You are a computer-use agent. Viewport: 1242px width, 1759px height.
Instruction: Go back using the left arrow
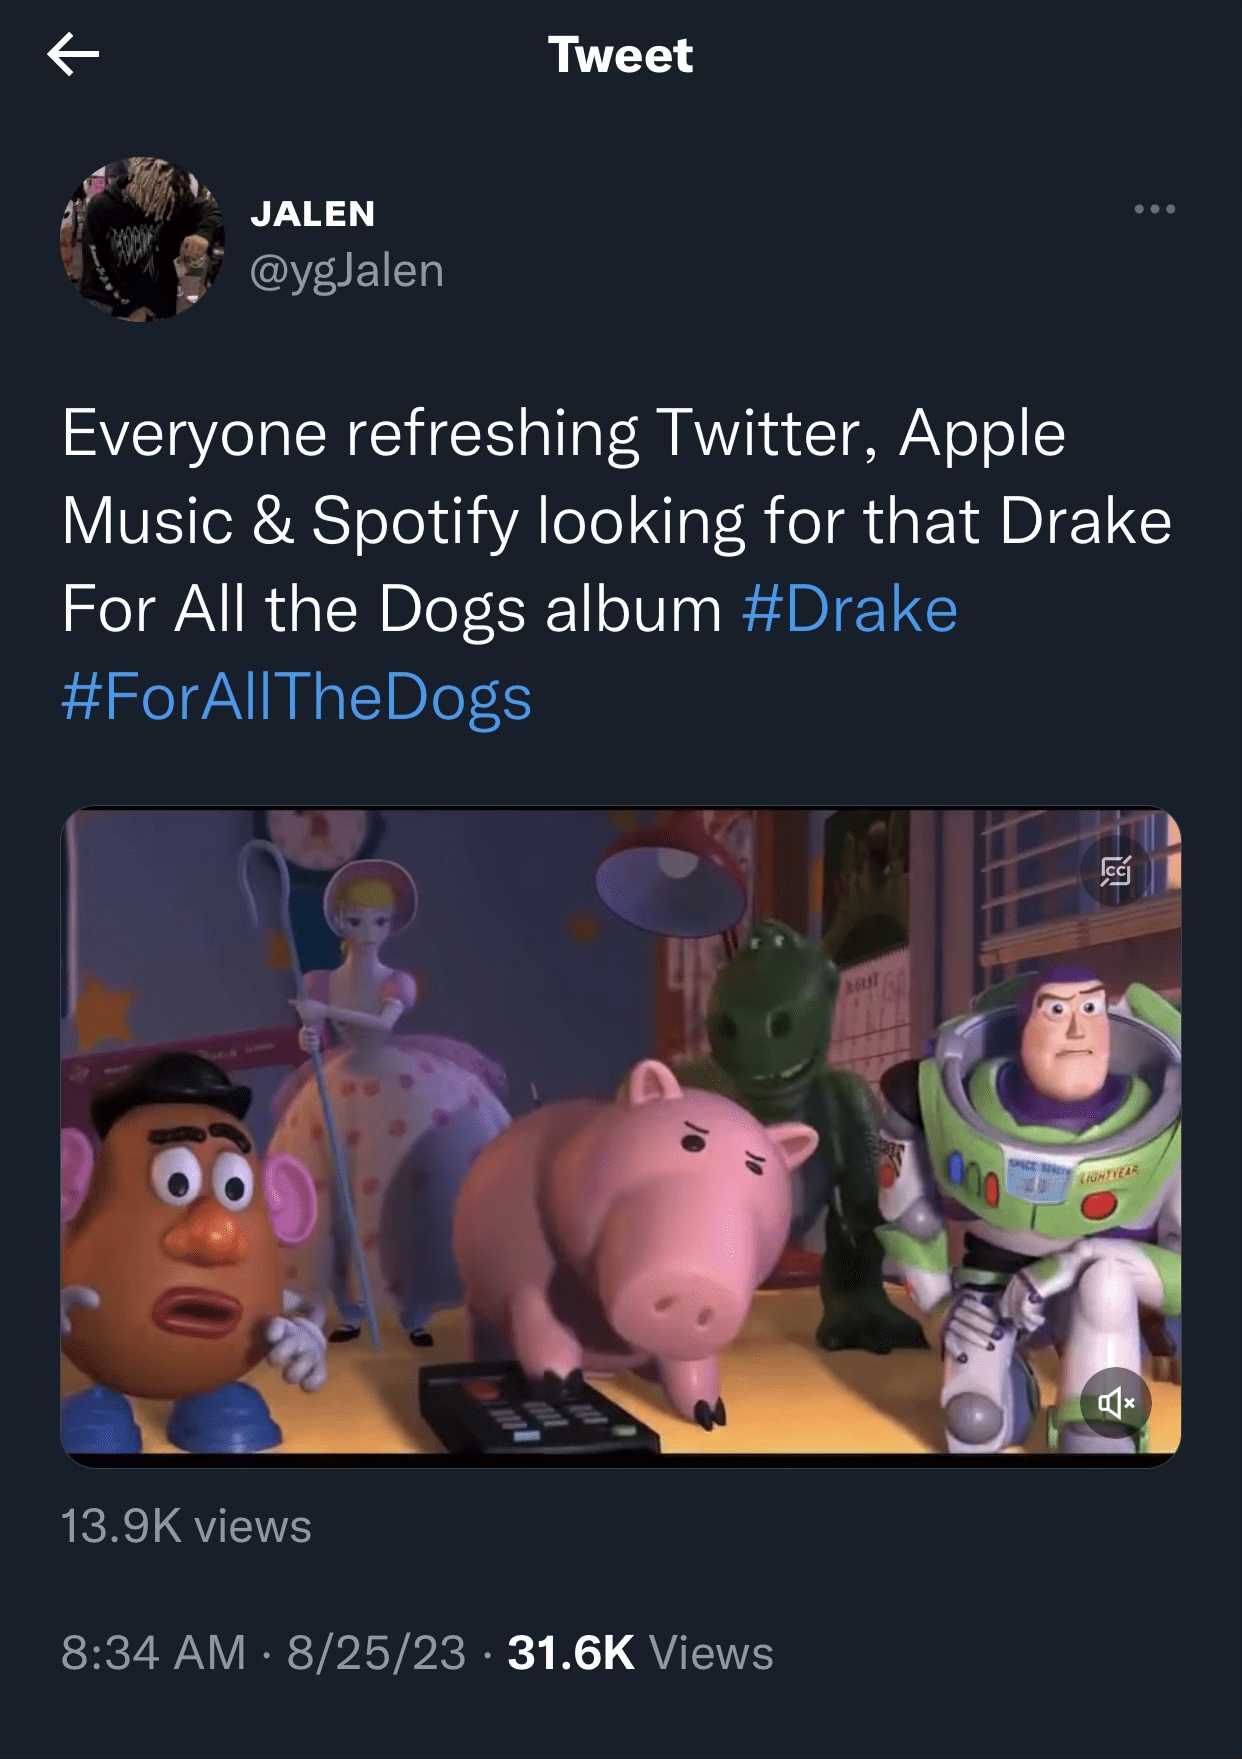point(73,54)
